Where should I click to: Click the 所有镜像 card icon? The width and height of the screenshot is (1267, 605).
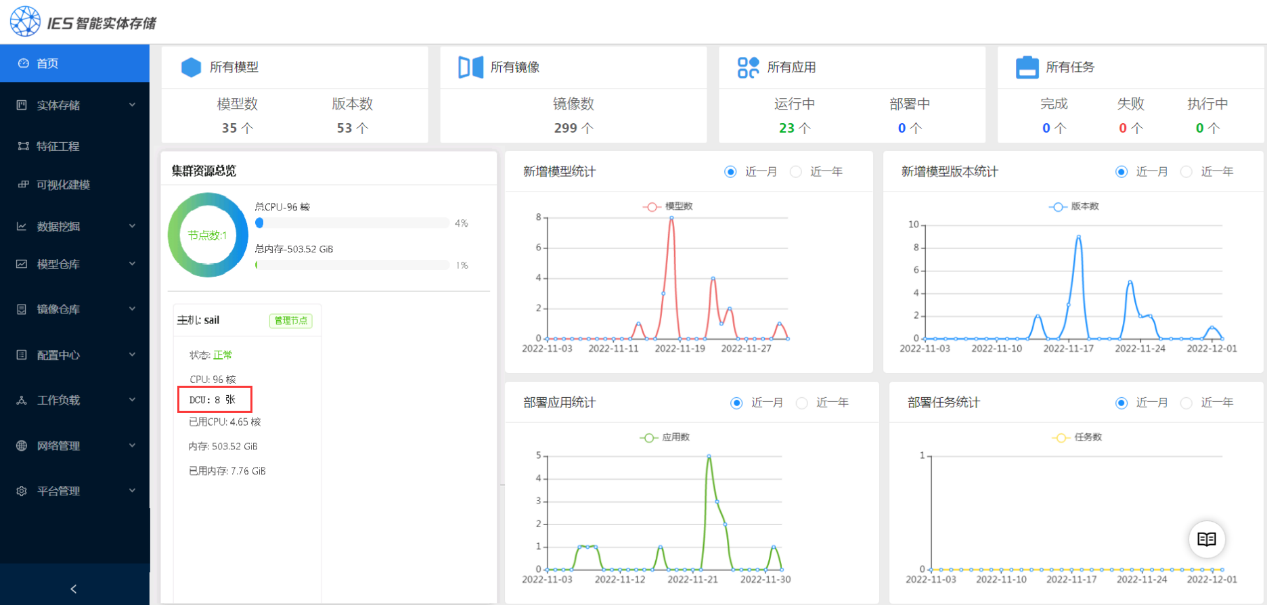(x=470, y=67)
